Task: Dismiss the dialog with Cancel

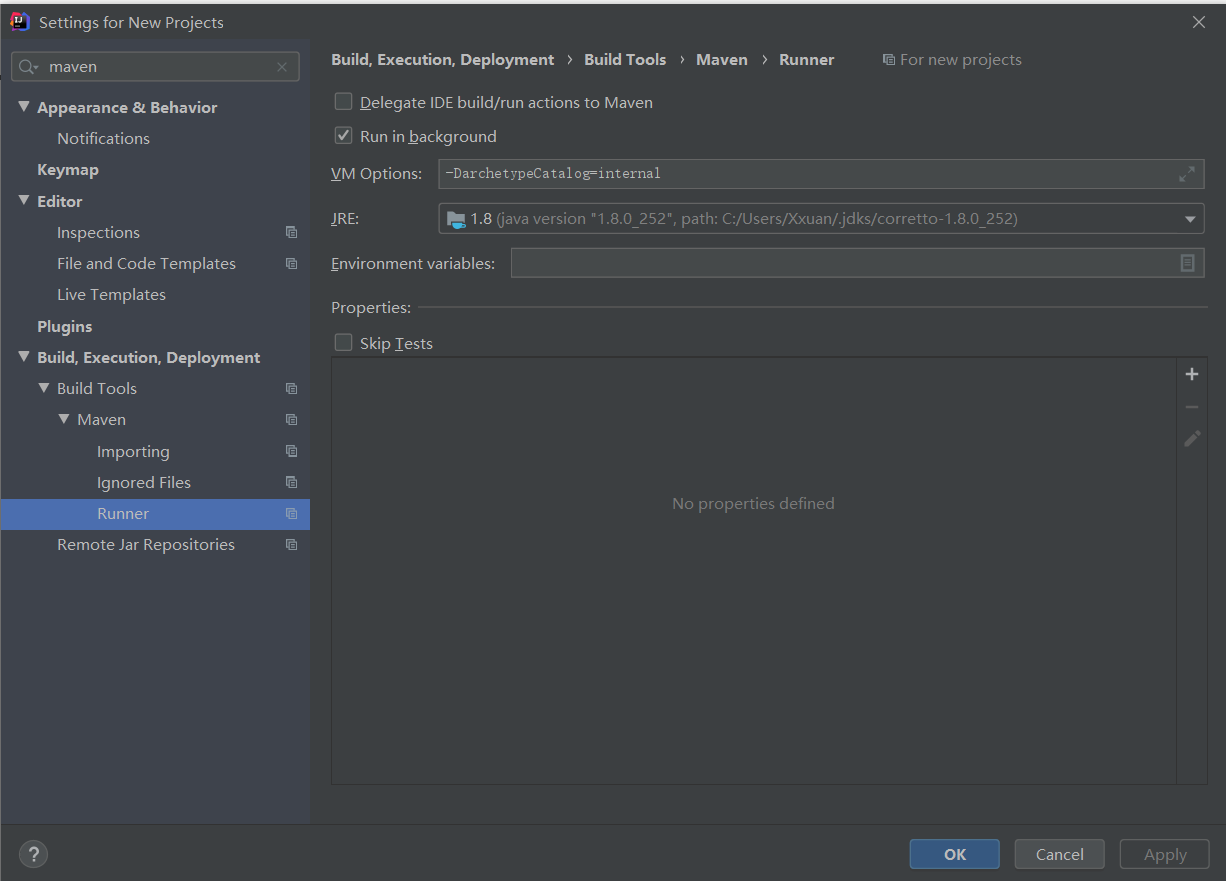Action: coord(1060,854)
